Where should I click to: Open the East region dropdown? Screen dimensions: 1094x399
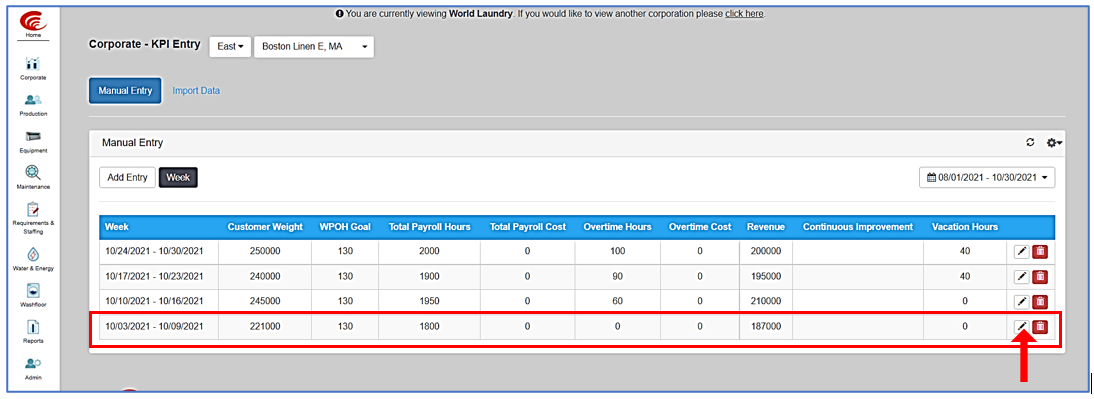(230, 47)
